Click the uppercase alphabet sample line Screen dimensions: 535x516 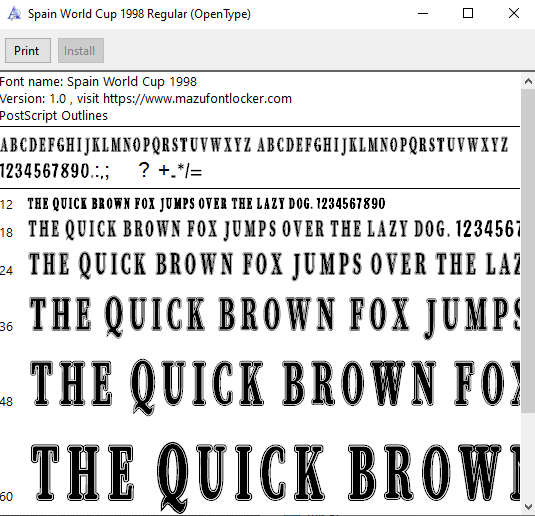pyautogui.click(x=254, y=145)
